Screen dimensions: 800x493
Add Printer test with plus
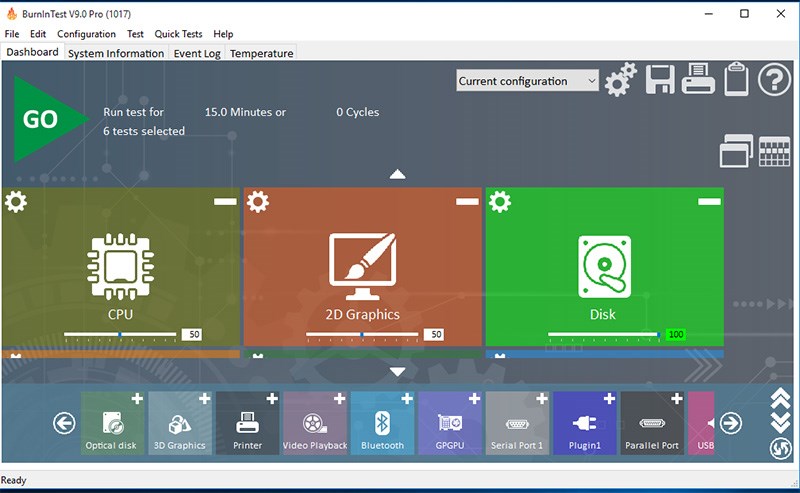(272, 399)
